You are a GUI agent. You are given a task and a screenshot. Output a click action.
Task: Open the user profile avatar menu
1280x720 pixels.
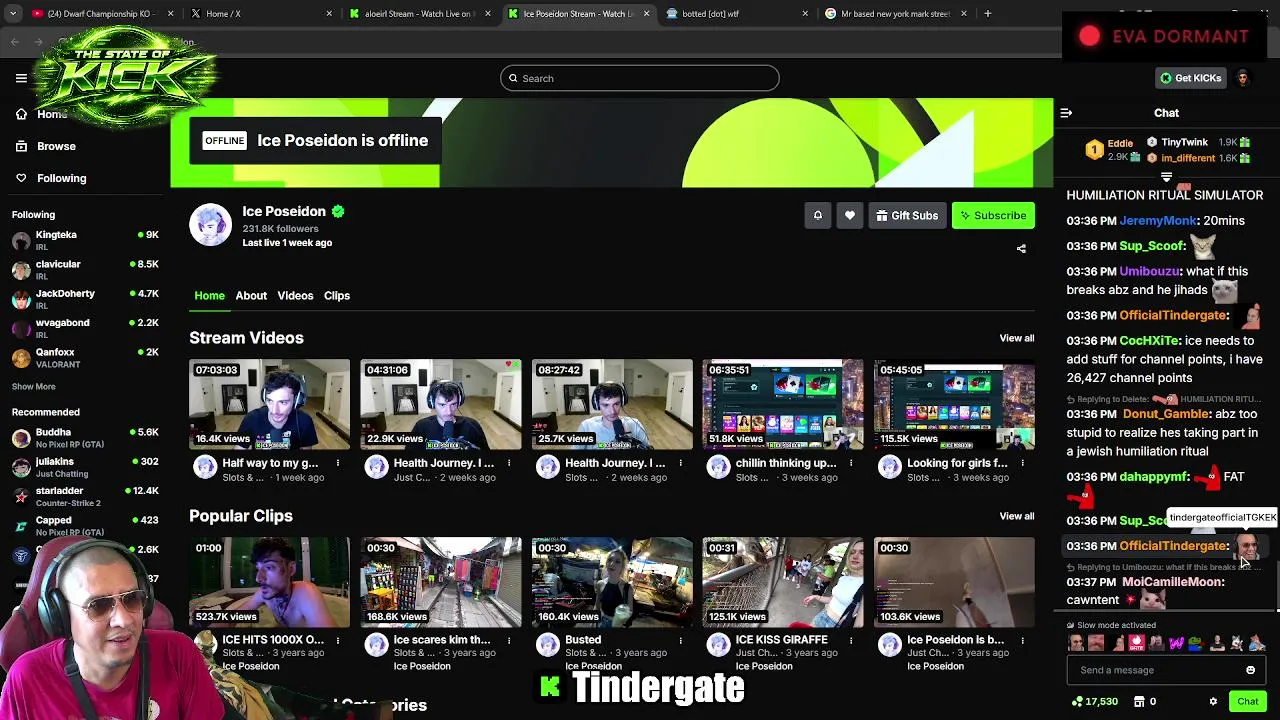point(1242,78)
